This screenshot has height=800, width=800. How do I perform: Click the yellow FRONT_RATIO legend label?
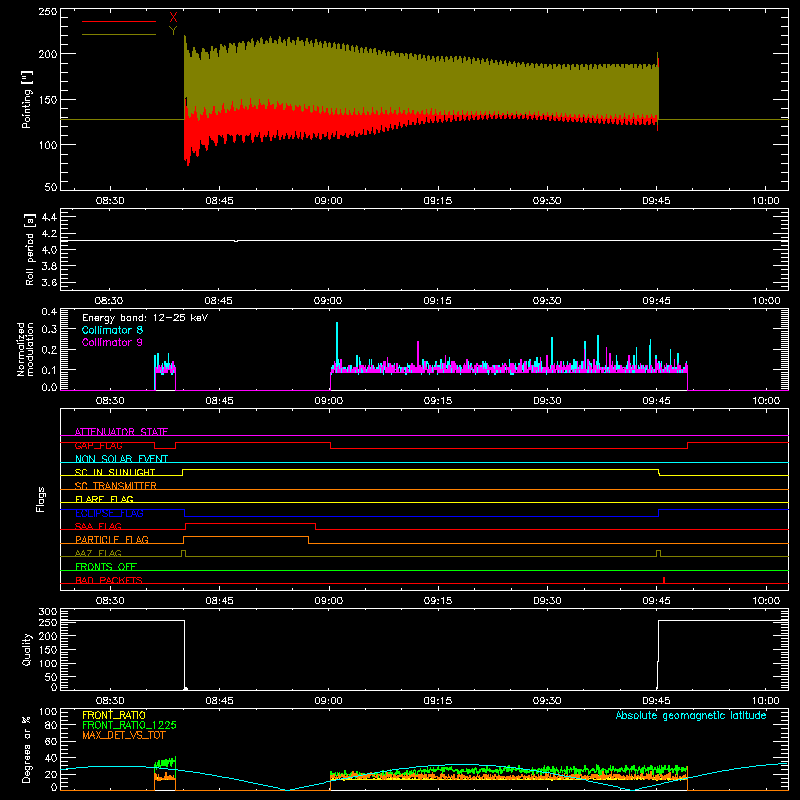[114, 715]
